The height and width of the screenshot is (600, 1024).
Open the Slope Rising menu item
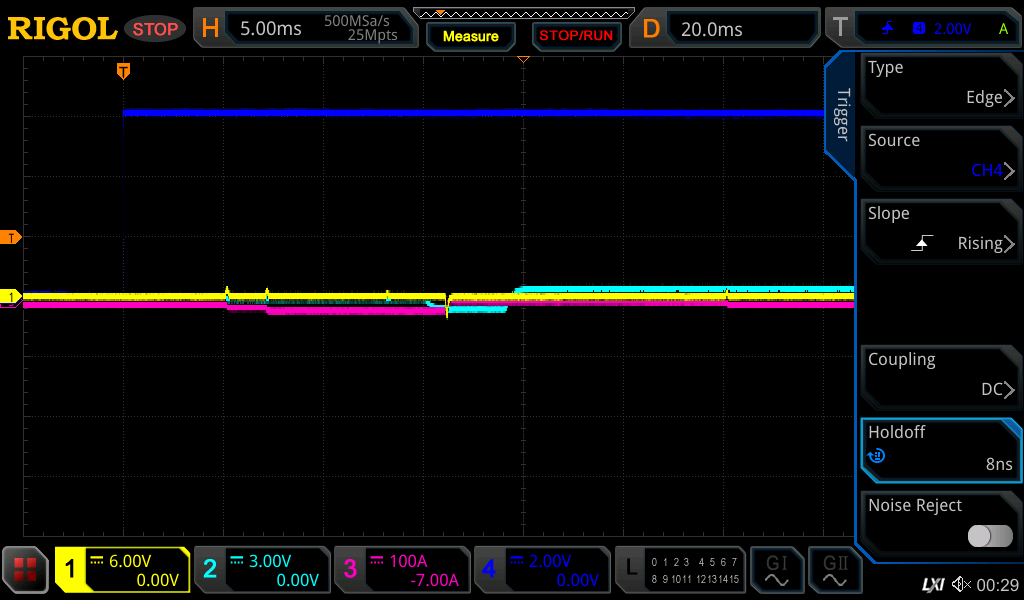point(940,230)
